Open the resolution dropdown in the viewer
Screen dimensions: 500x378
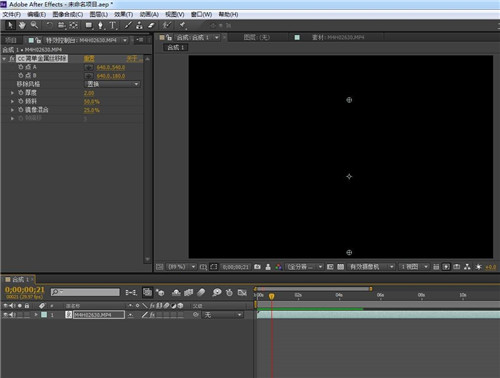[x=305, y=267]
